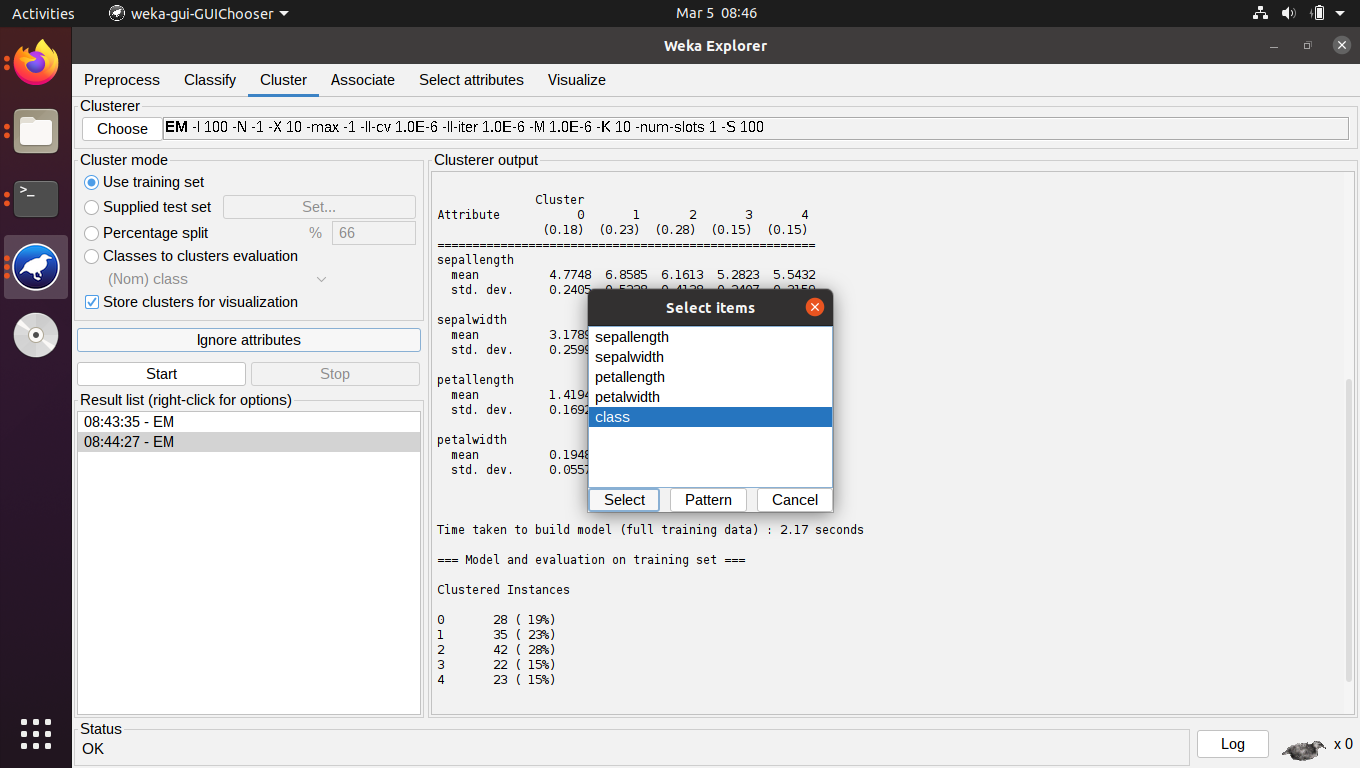Click the EM clusterer options field
Viewport: 1360px width, 768px height.
[x=756, y=128]
